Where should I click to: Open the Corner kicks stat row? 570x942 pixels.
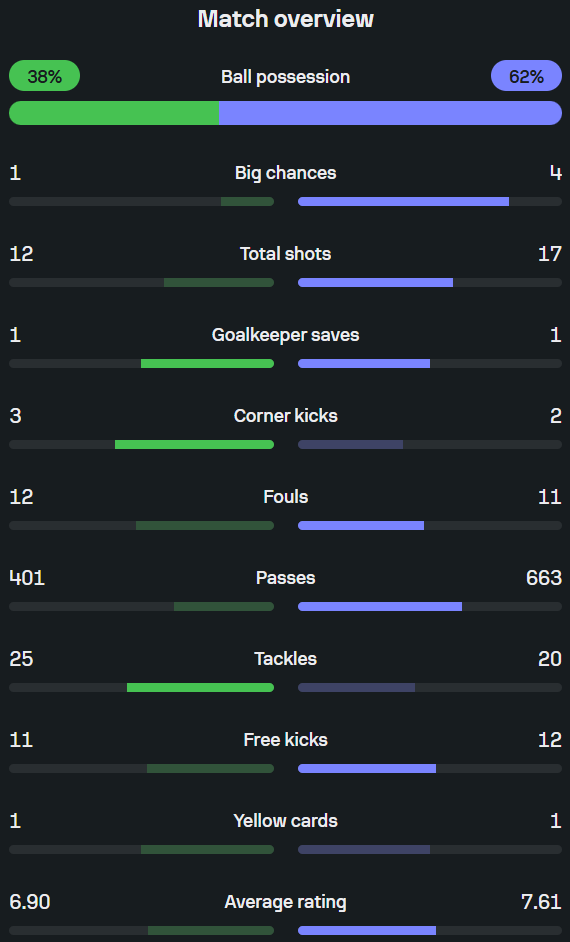coord(285,430)
